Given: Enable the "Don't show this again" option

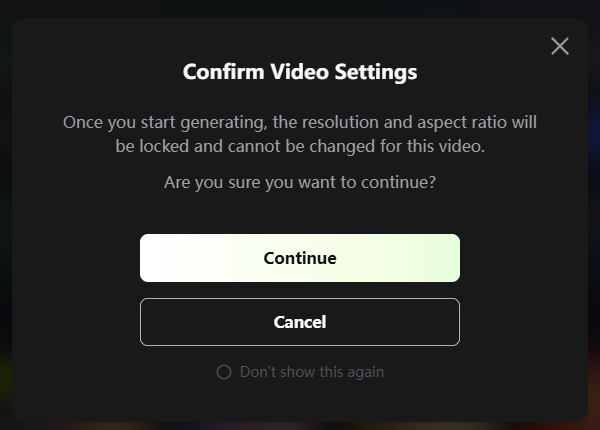Looking at the screenshot, I should point(224,372).
